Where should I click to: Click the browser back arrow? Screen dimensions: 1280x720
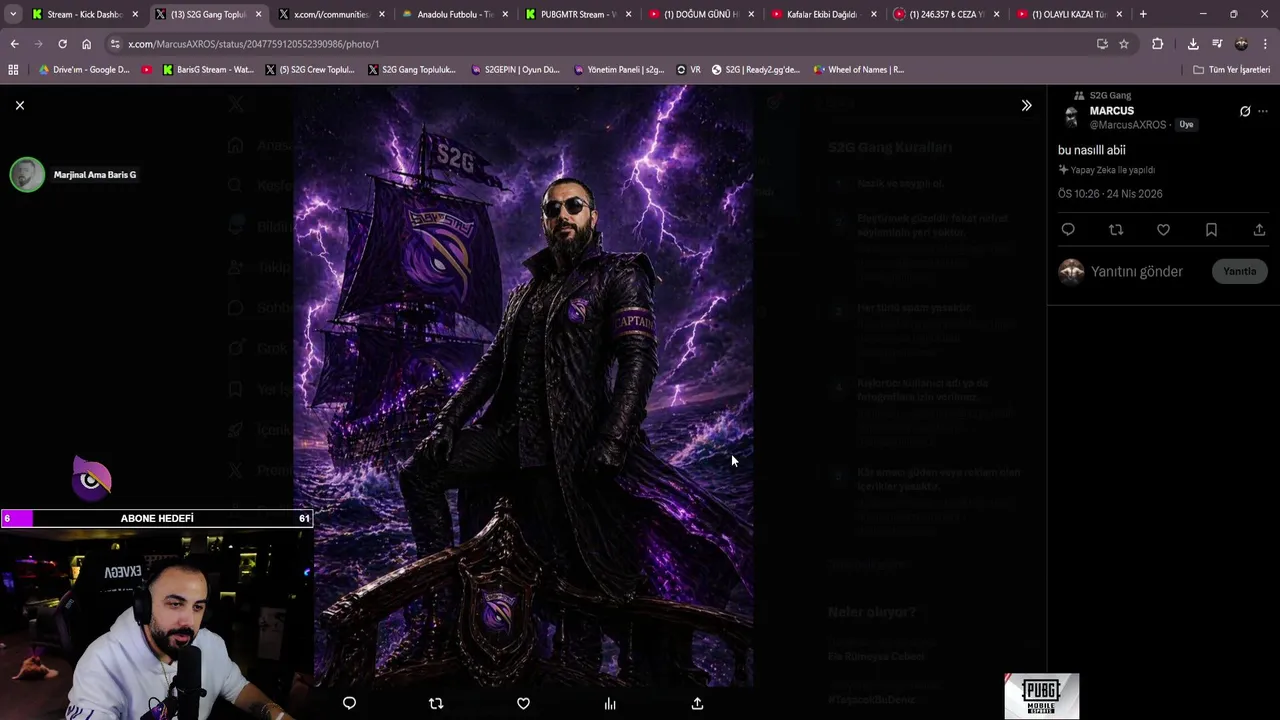tap(14, 44)
